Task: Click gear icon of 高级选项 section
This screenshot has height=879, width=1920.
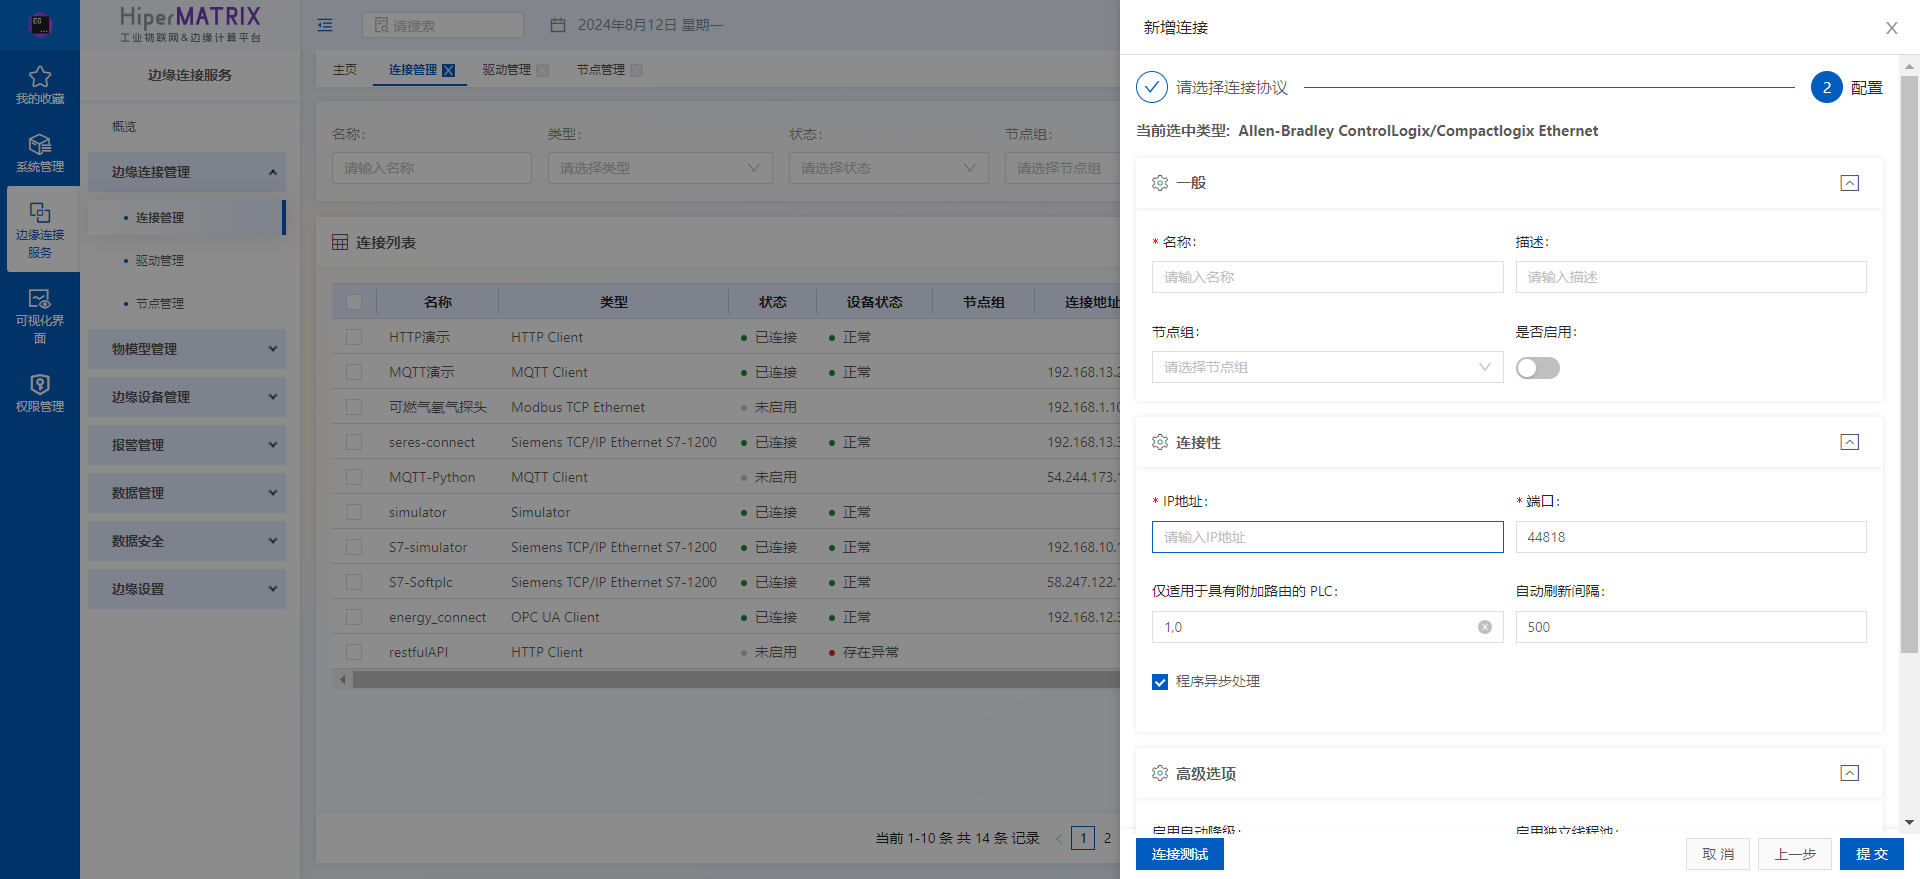Action: pos(1160,773)
